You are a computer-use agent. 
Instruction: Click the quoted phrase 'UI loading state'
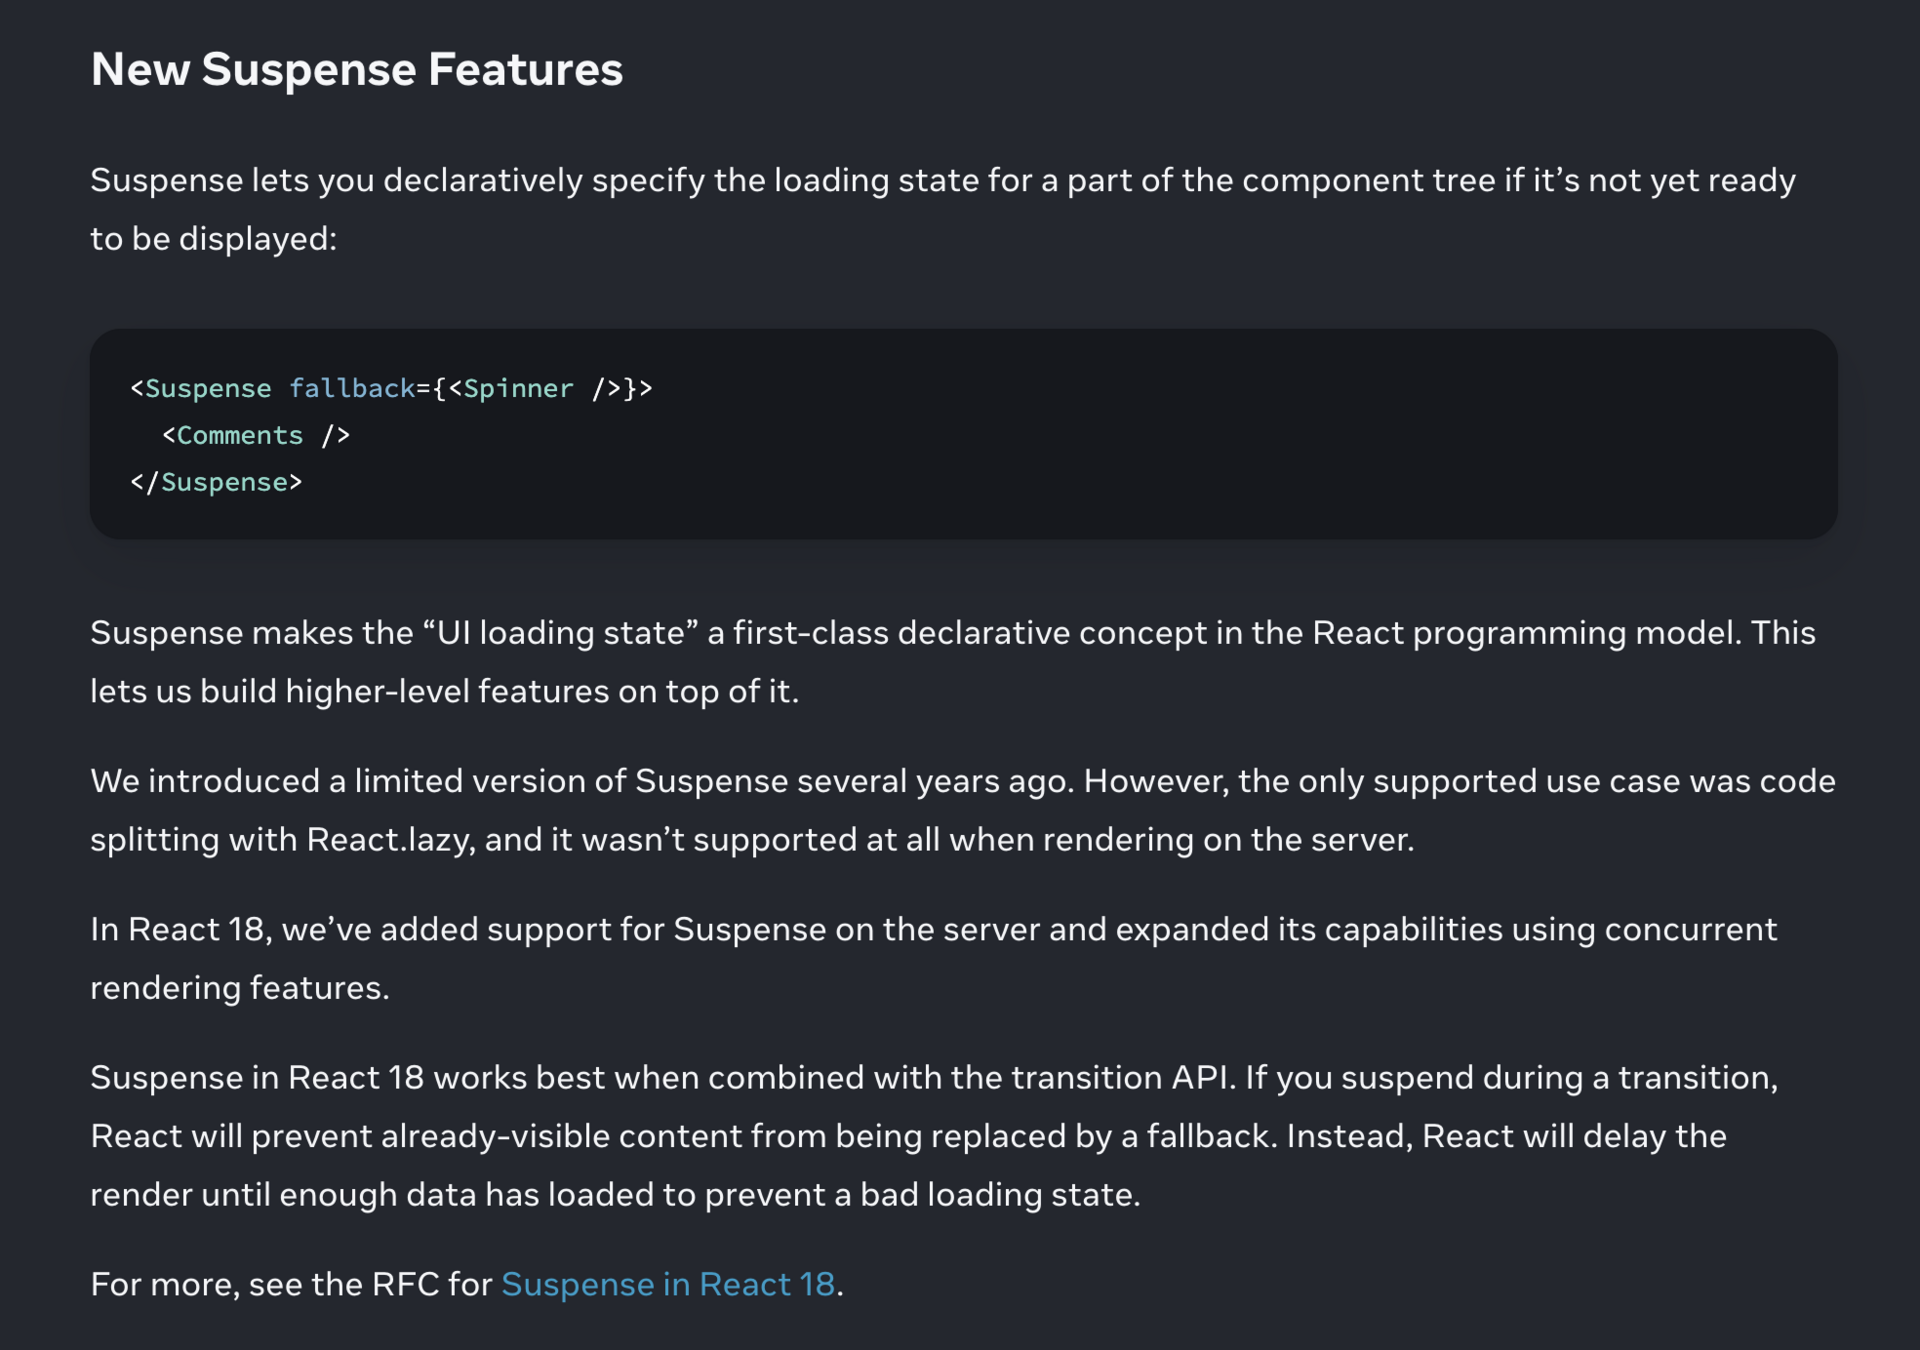(x=561, y=633)
